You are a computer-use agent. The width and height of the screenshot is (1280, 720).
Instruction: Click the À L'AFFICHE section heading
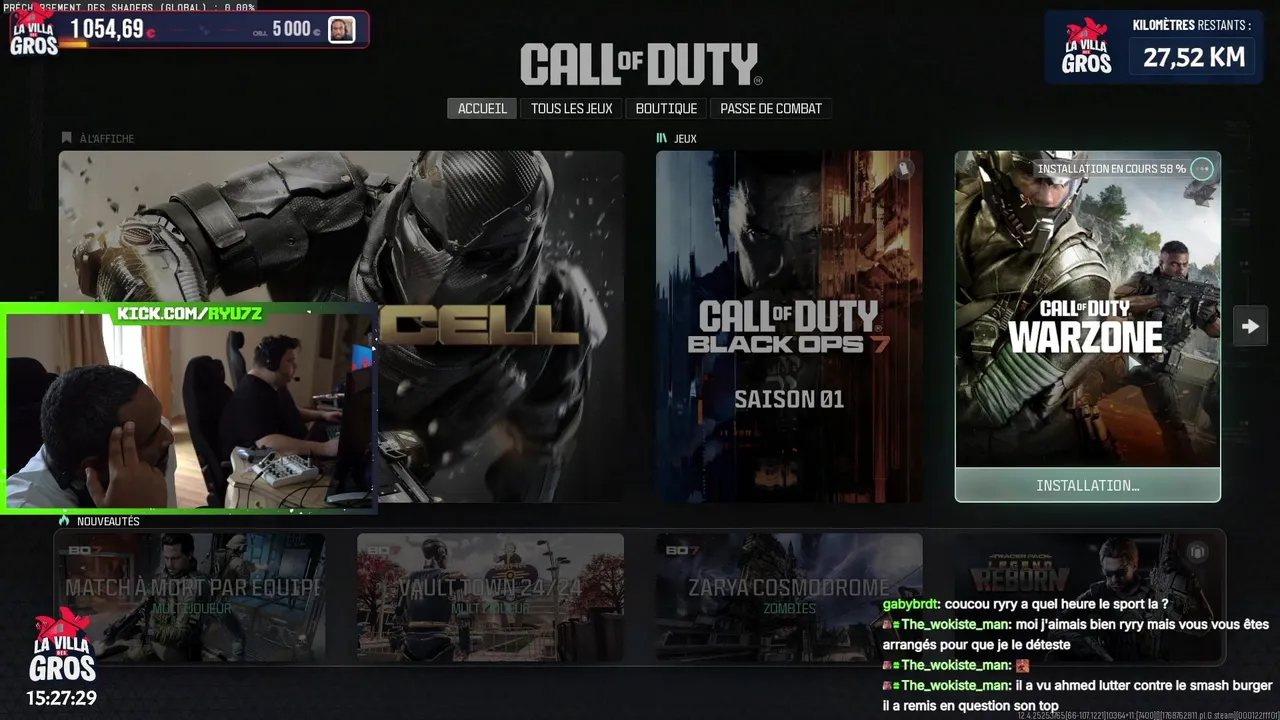107,138
